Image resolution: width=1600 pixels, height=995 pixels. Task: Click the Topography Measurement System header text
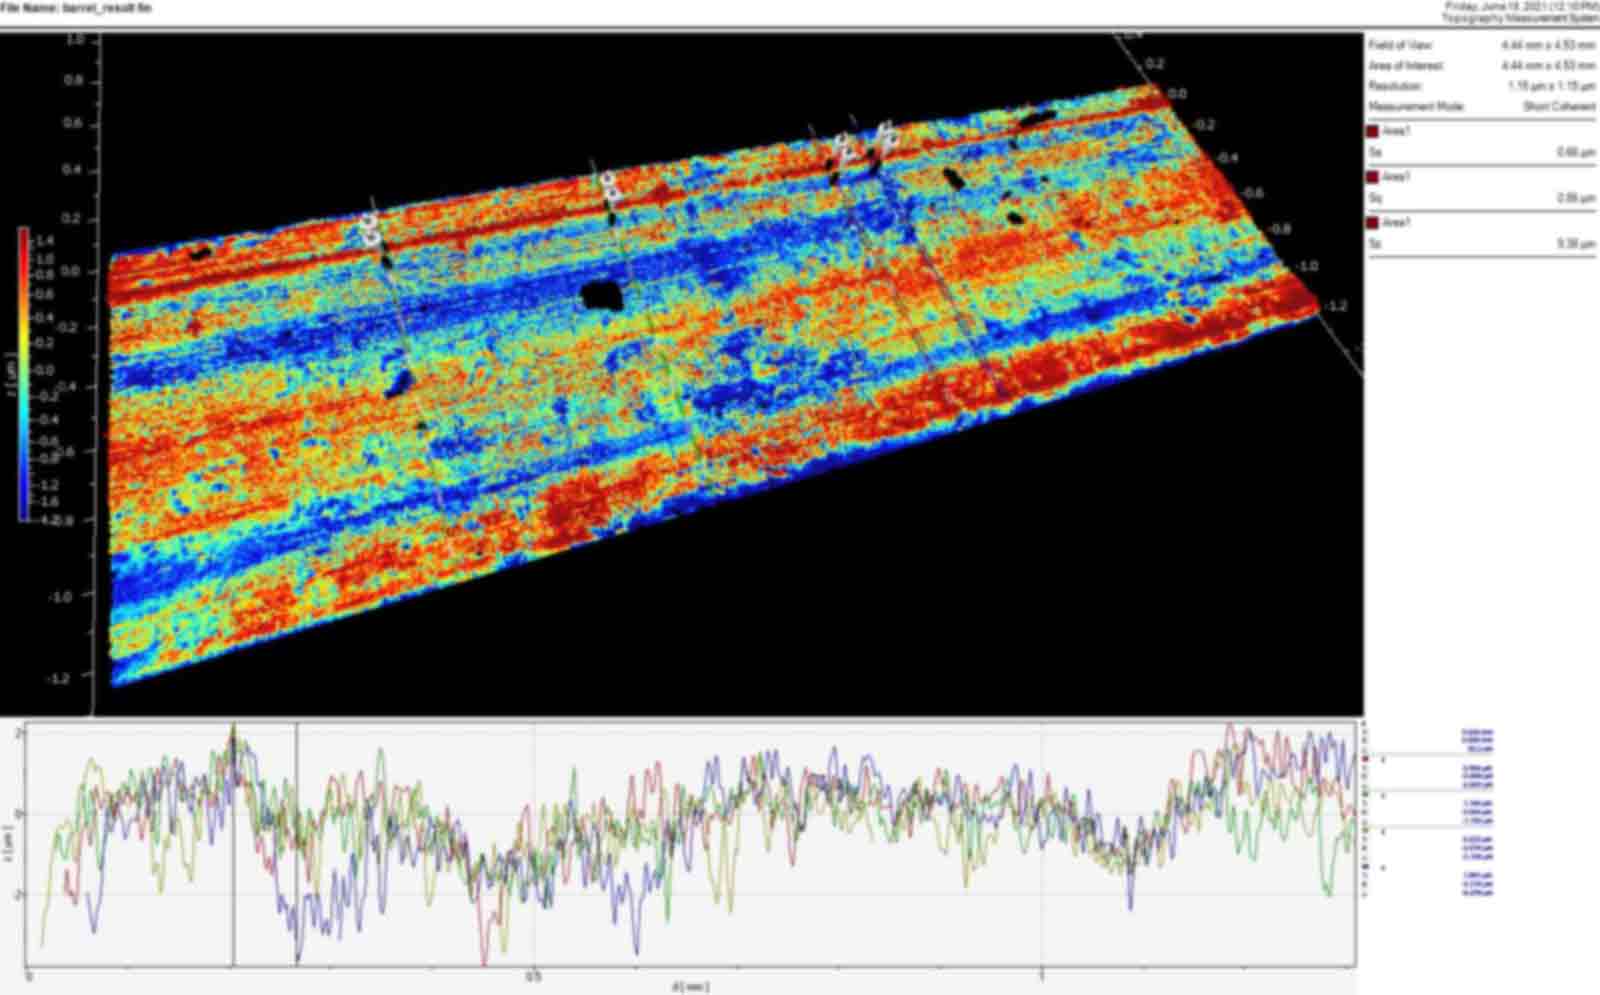(1519, 18)
